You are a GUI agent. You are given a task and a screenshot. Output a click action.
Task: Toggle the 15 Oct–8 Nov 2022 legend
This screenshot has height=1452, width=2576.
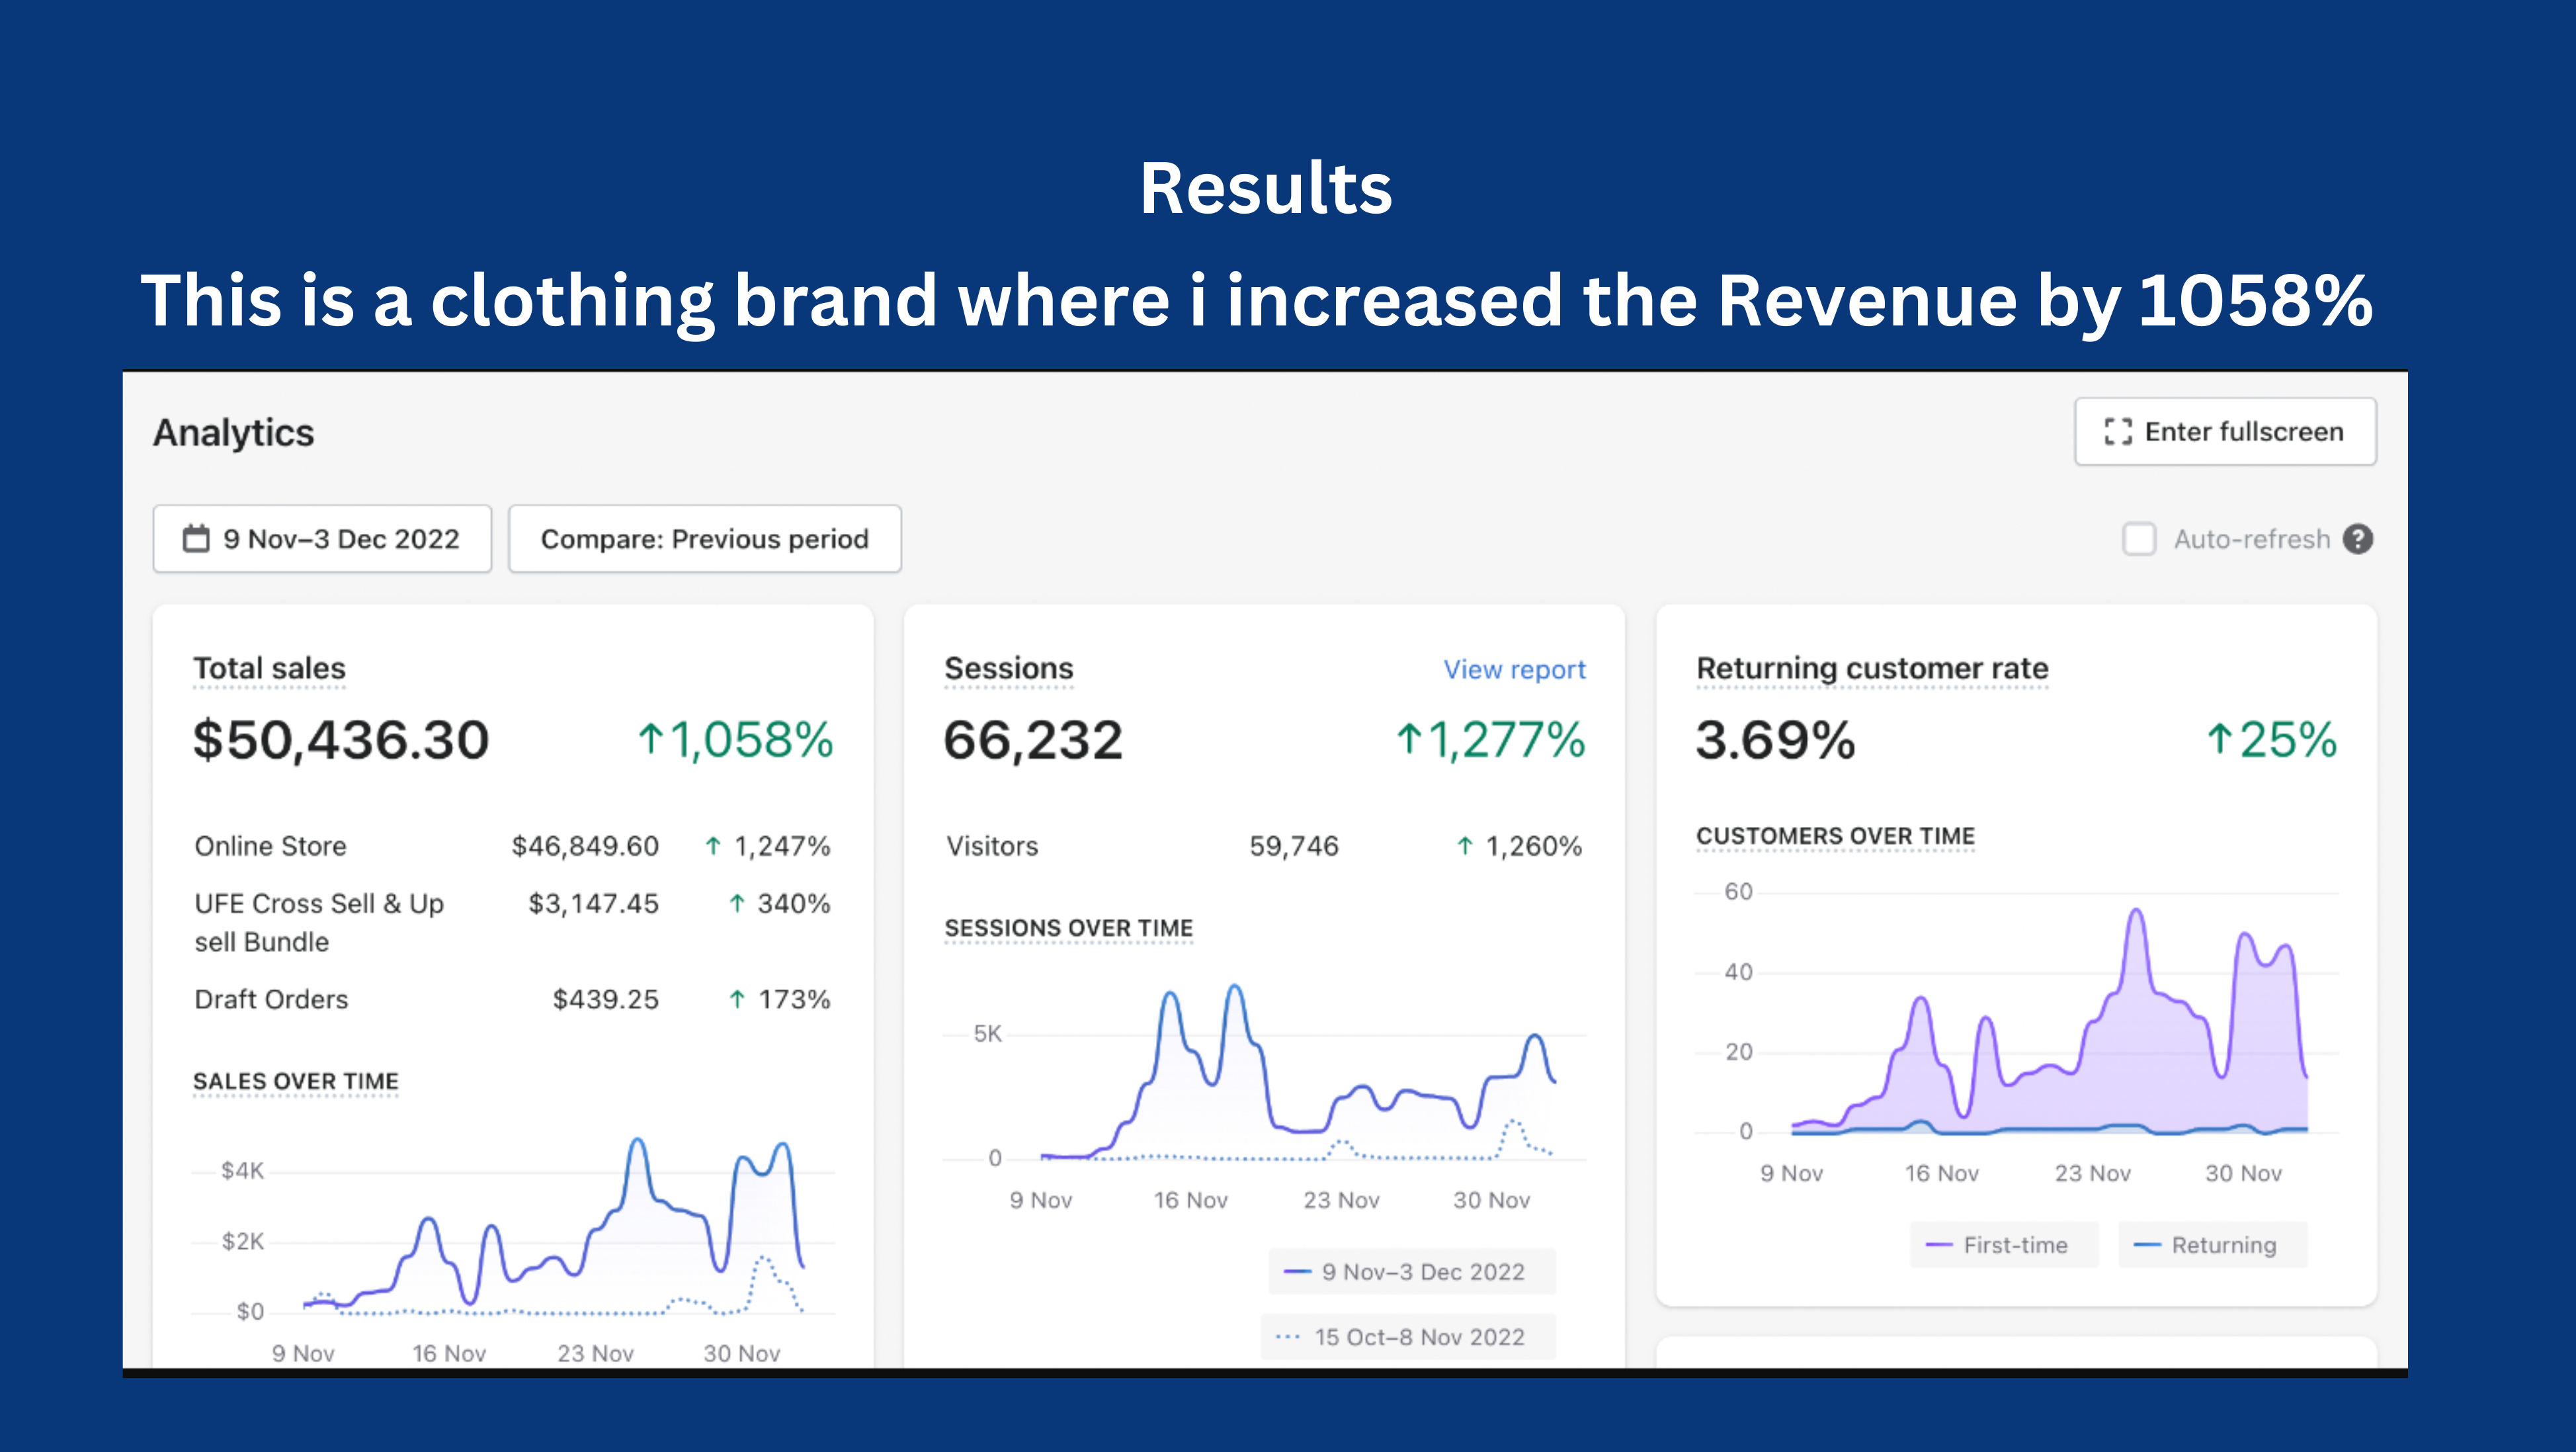click(1409, 1337)
